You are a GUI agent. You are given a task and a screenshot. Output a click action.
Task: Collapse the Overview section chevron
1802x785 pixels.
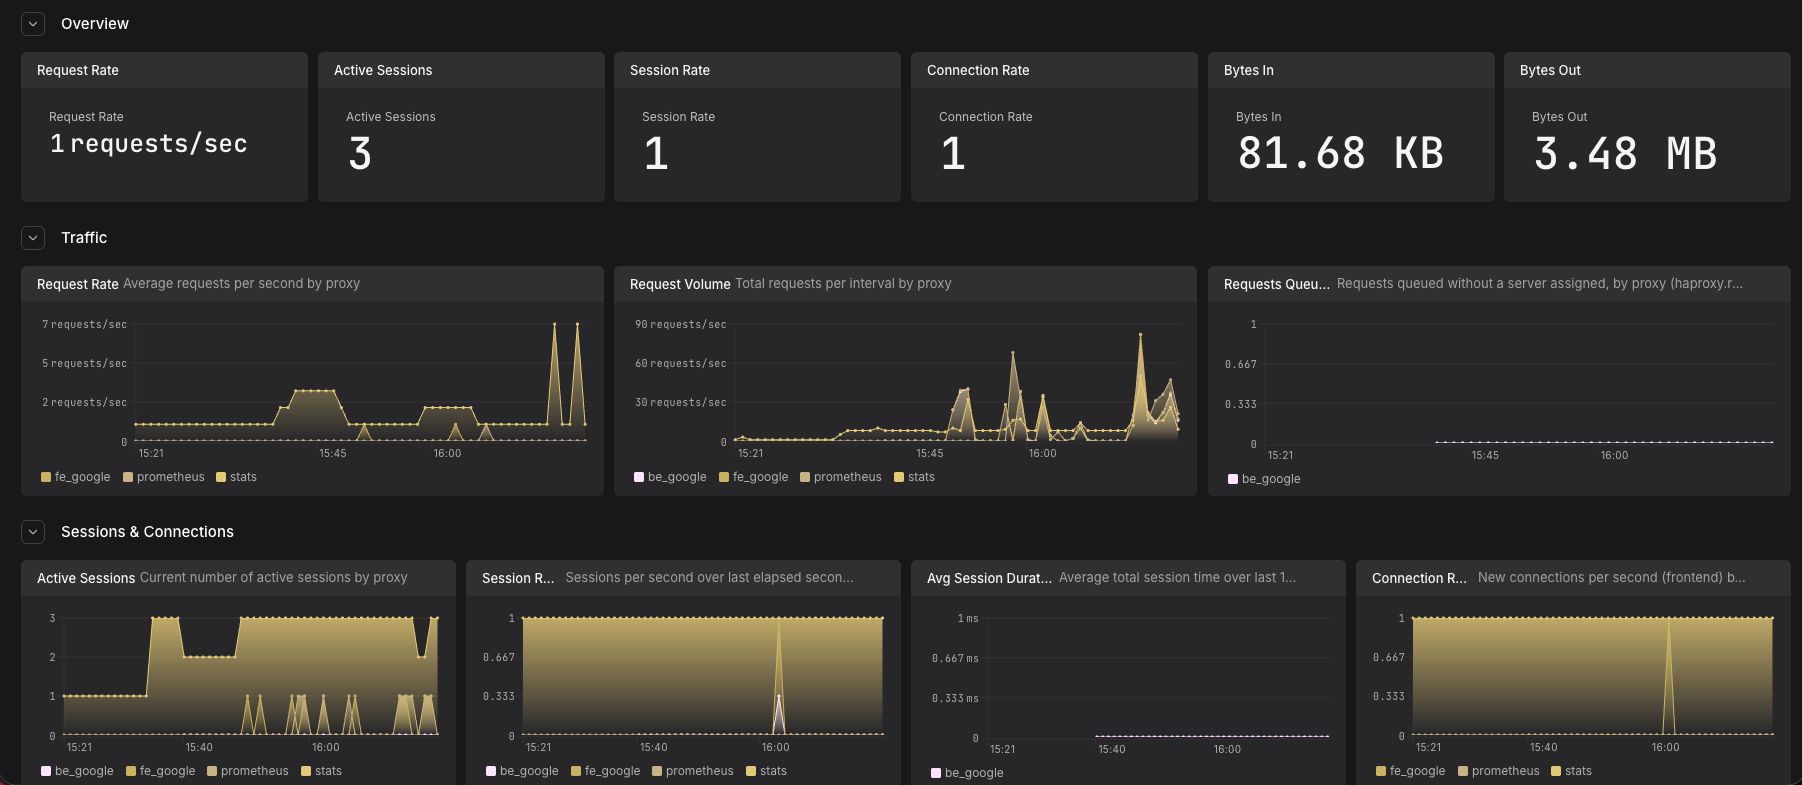click(33, 23)
